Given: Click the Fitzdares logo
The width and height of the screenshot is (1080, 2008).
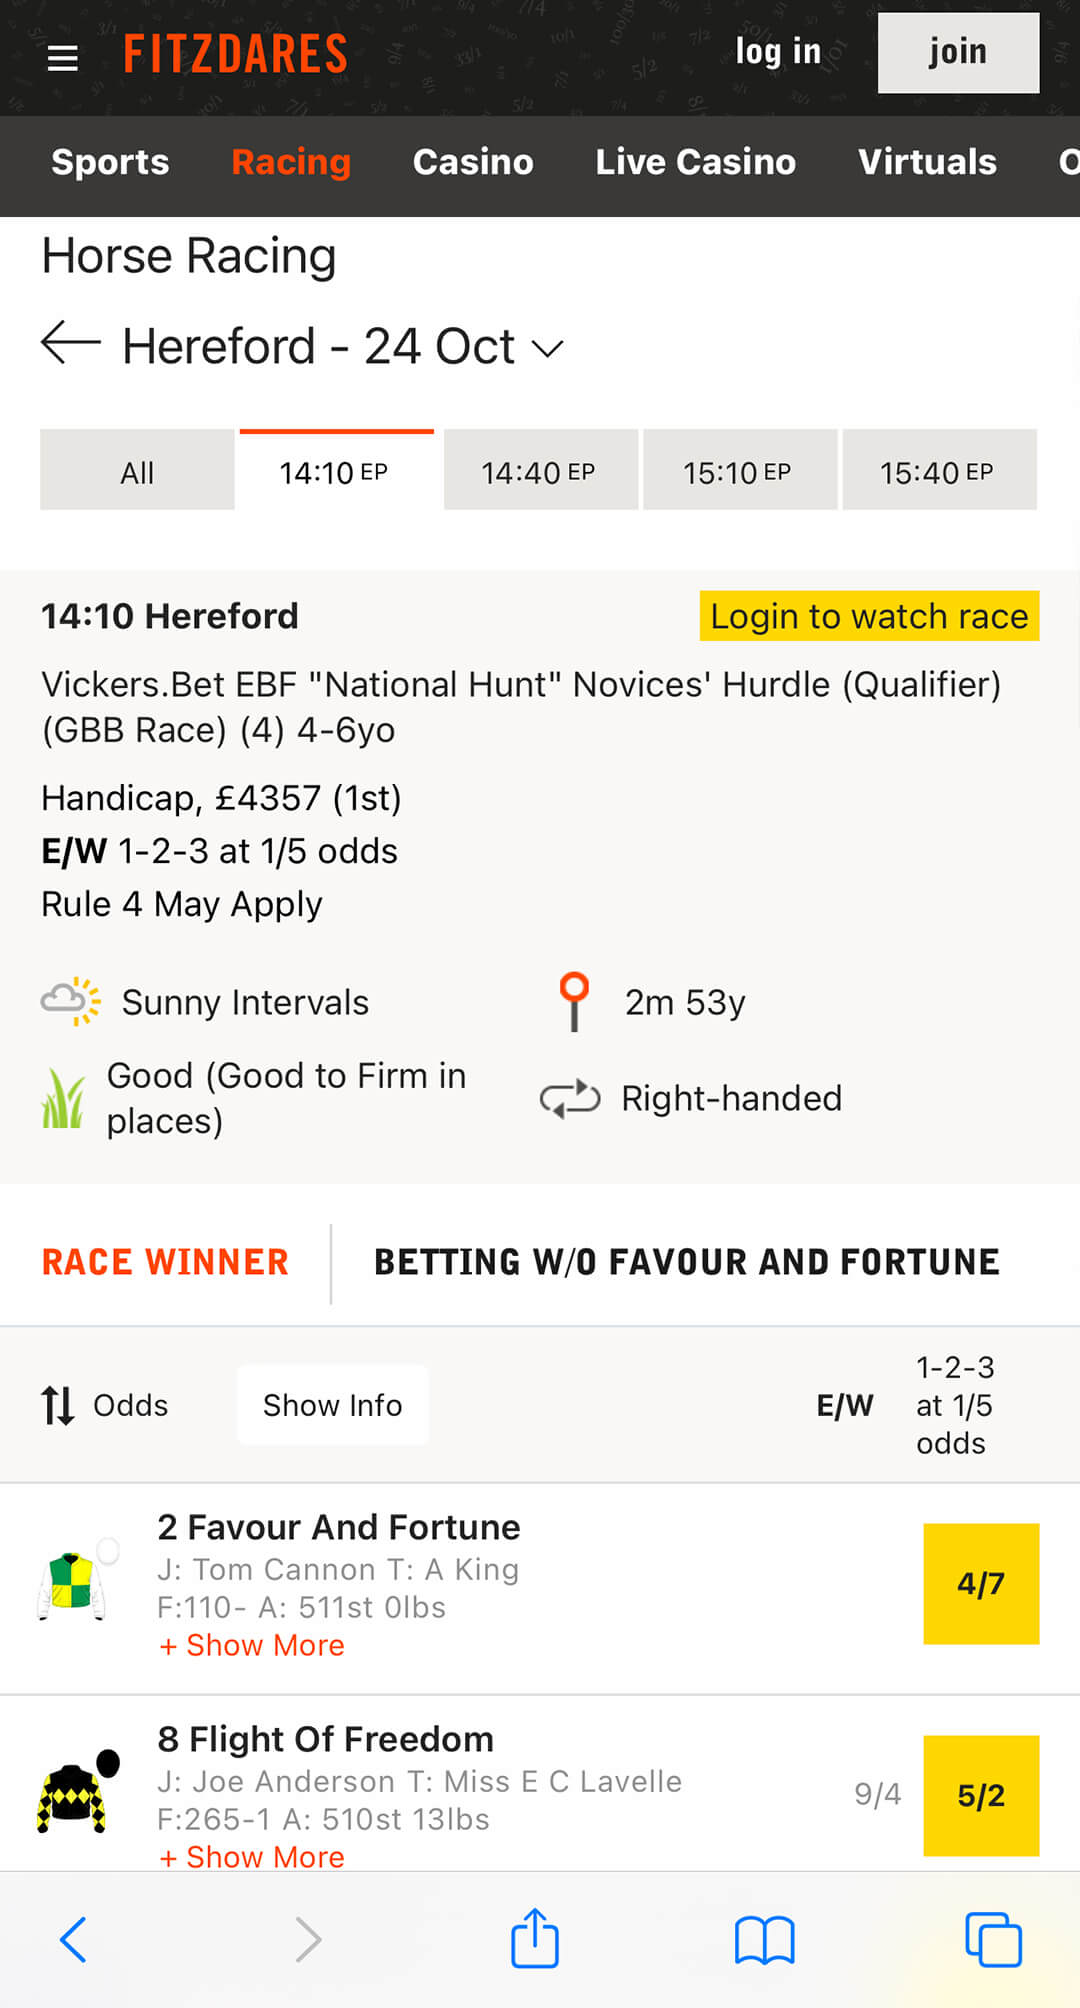Looking at the screenshot, I should coord(236,54).
